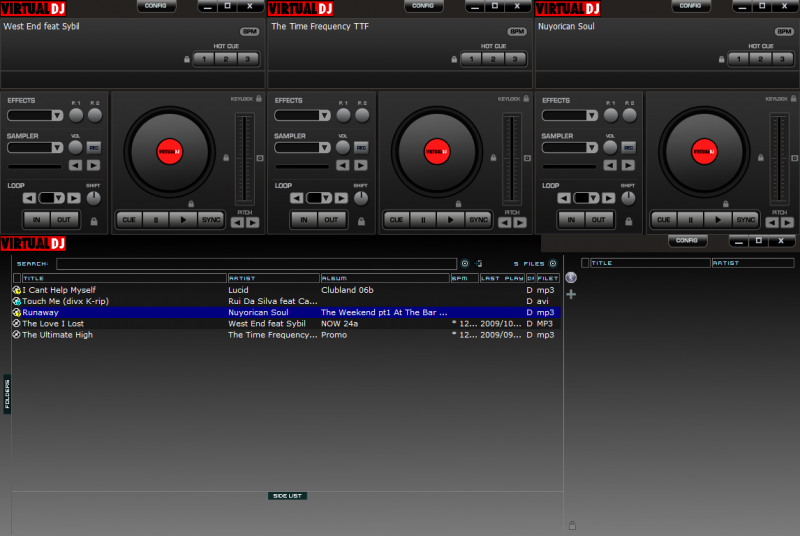
Task: Click BPM button on West End deck
Action: [x=249, y=32]
